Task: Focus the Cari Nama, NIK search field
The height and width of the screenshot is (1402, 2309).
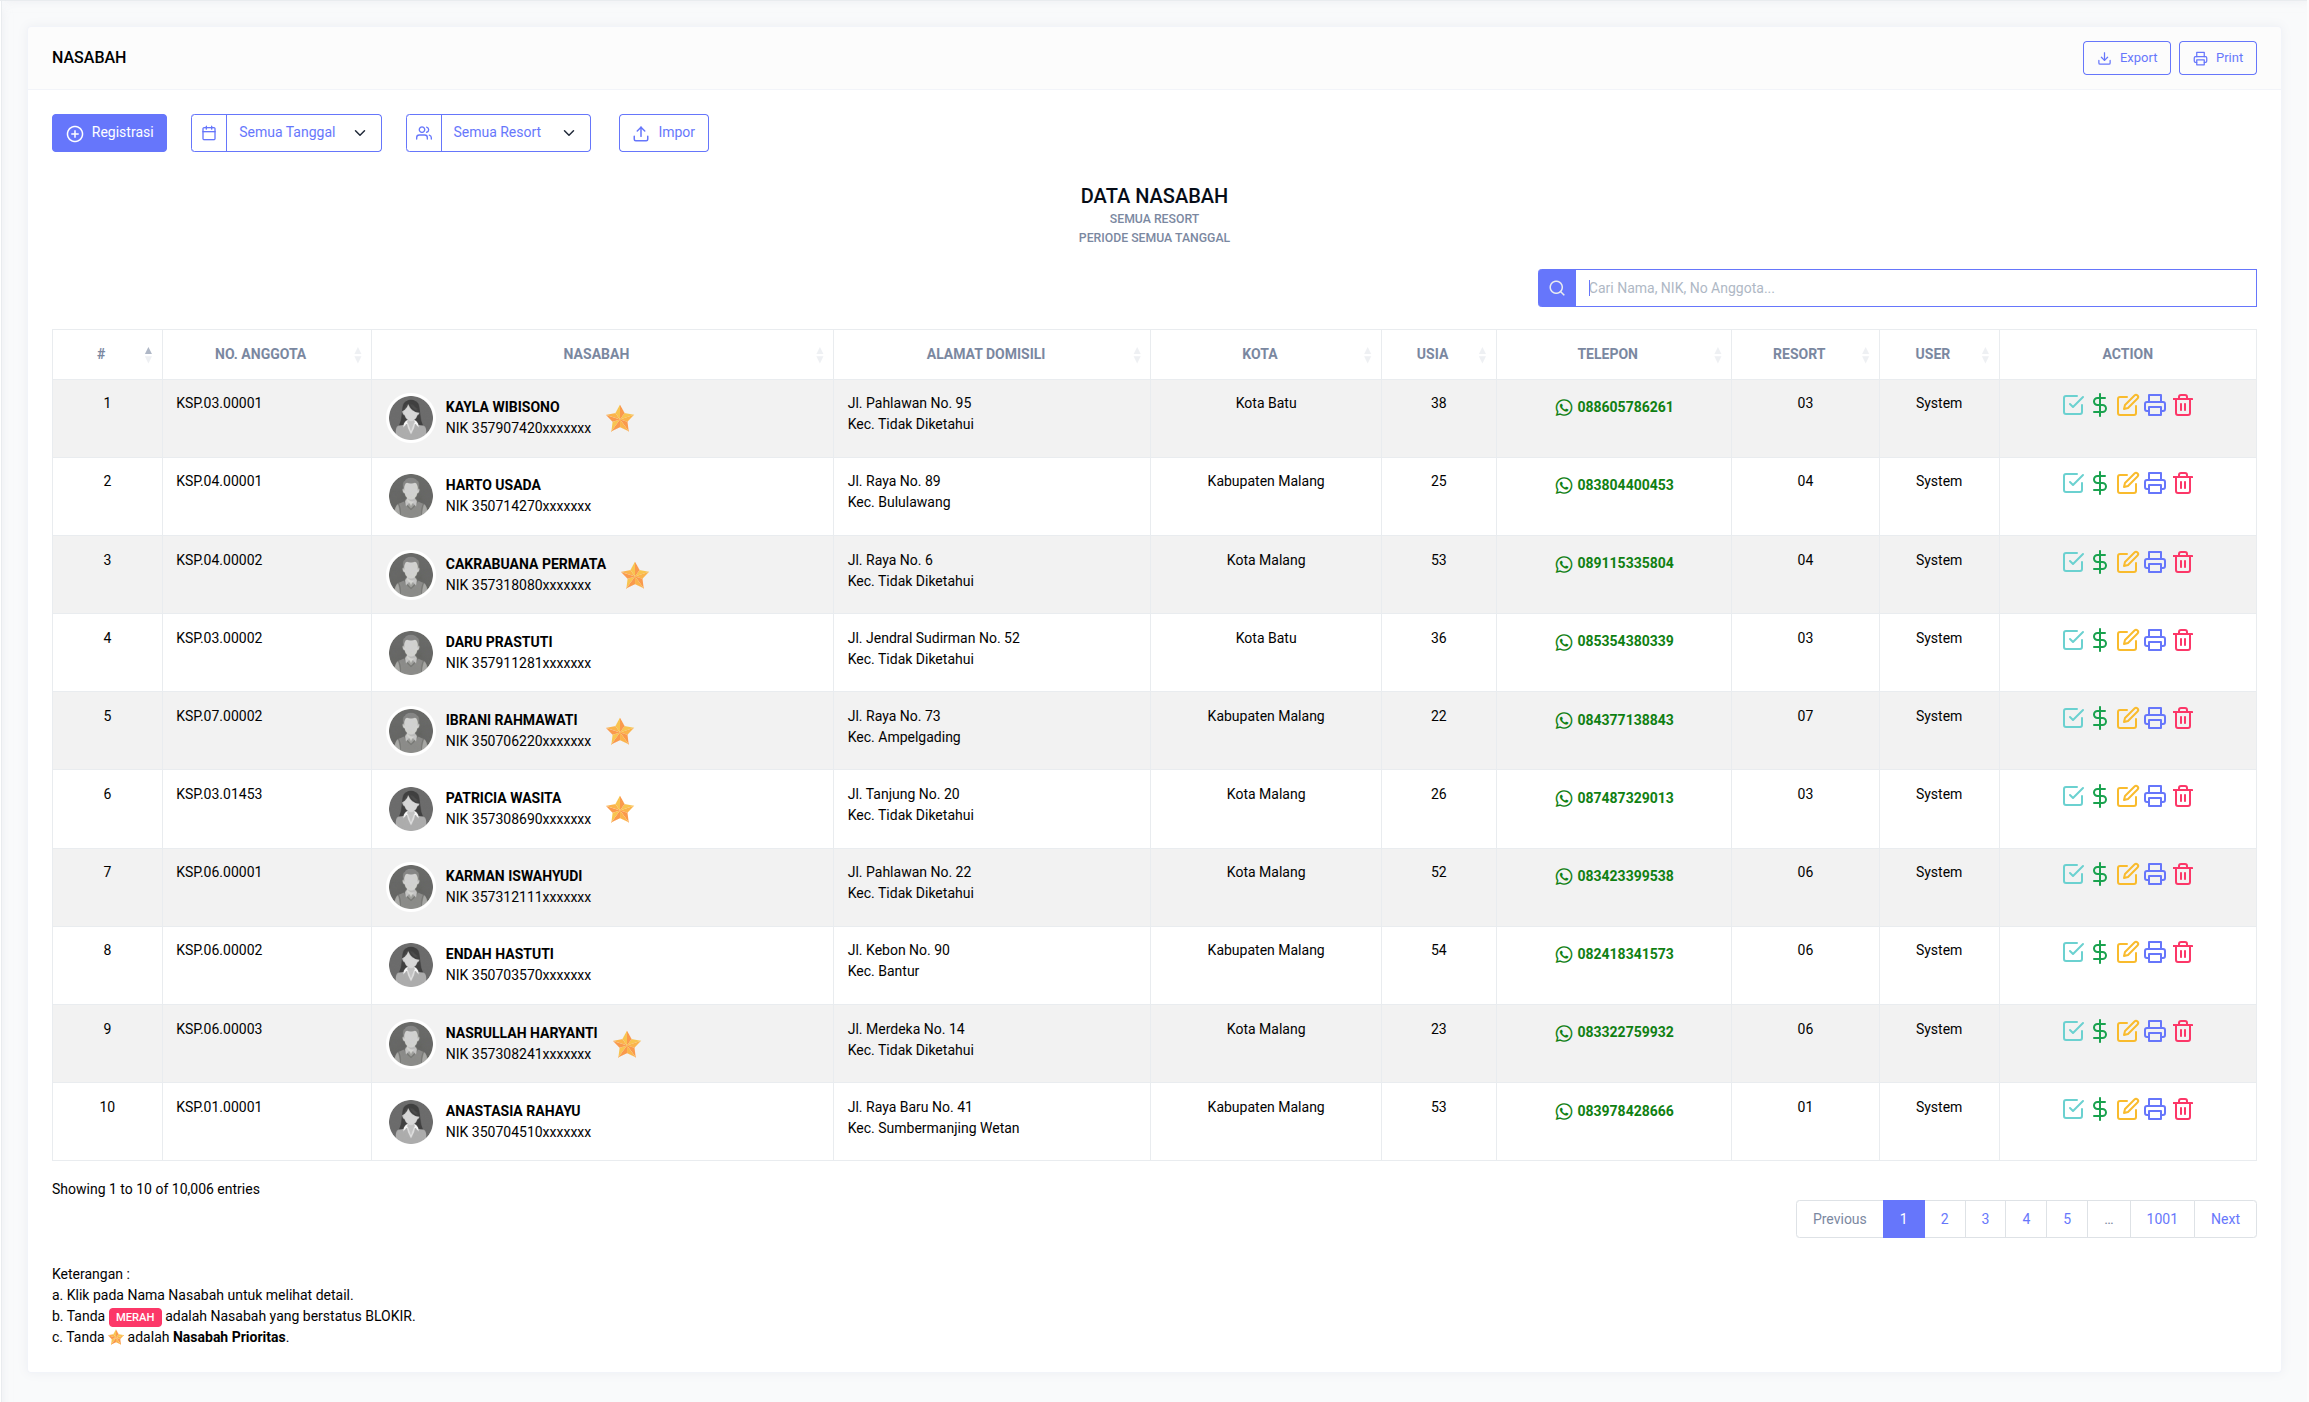Action: tap(1915, 288)
